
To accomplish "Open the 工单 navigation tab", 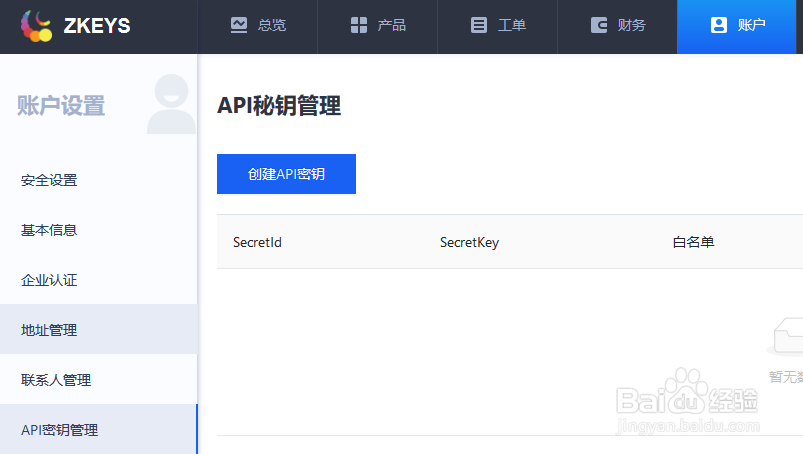I will [x=497, y=27].
